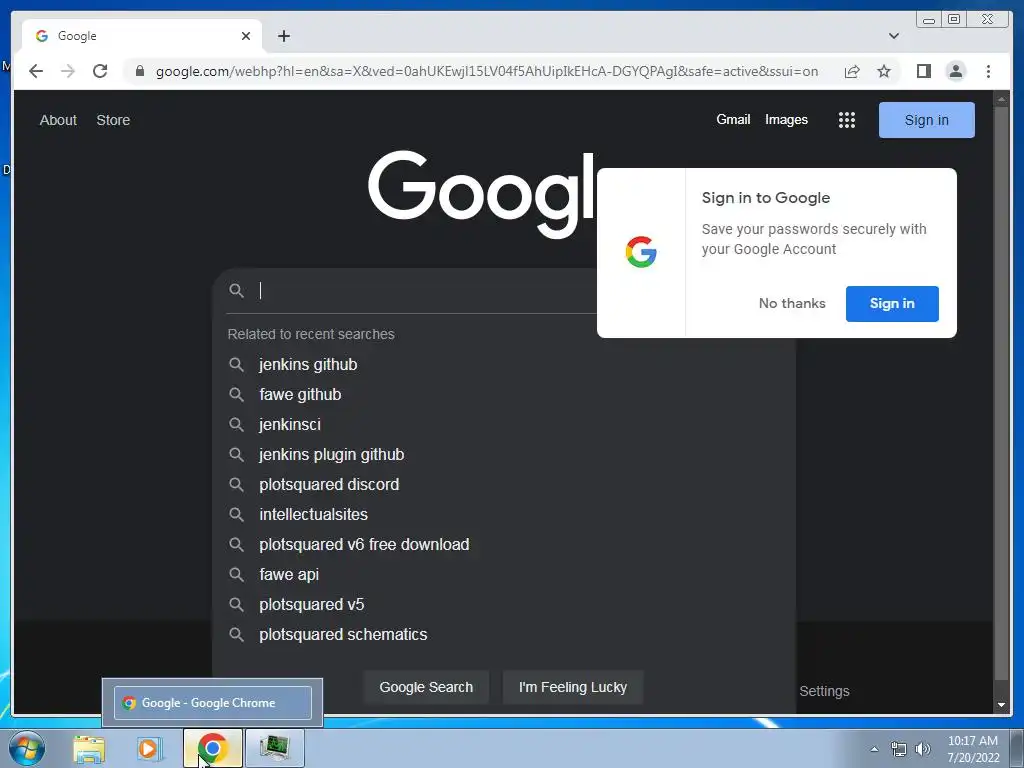1024x768 pixels.
Task: Choose the 'fawe api' suggestion
Action: [504, 575]
